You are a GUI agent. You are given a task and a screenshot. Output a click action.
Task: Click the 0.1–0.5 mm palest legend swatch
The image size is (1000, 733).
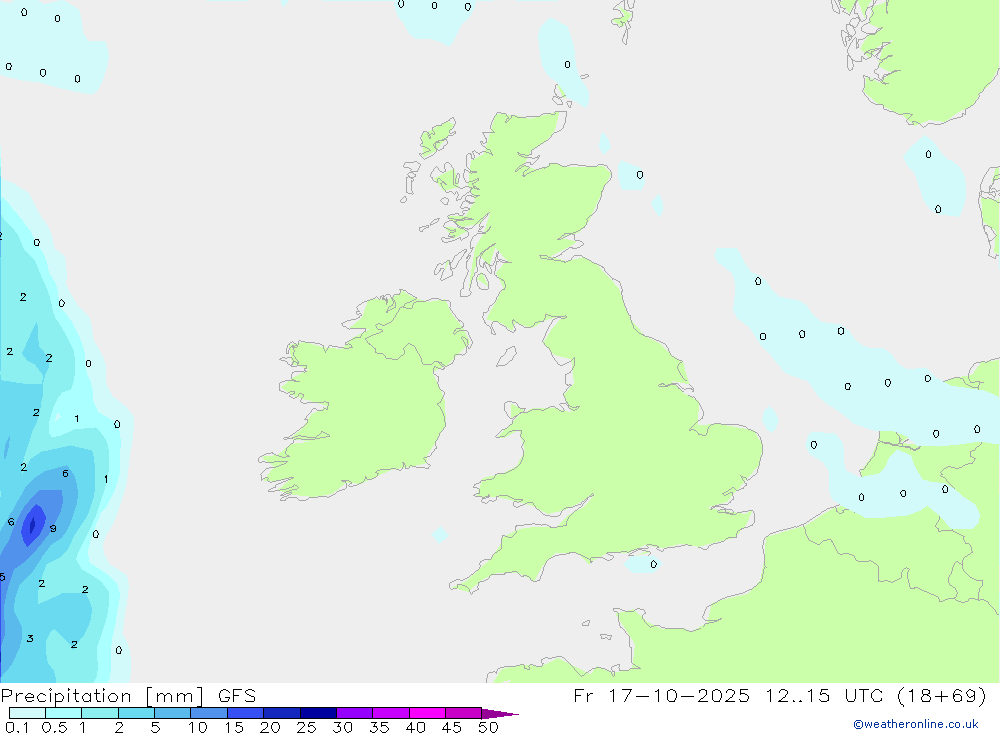pos(27,713)
